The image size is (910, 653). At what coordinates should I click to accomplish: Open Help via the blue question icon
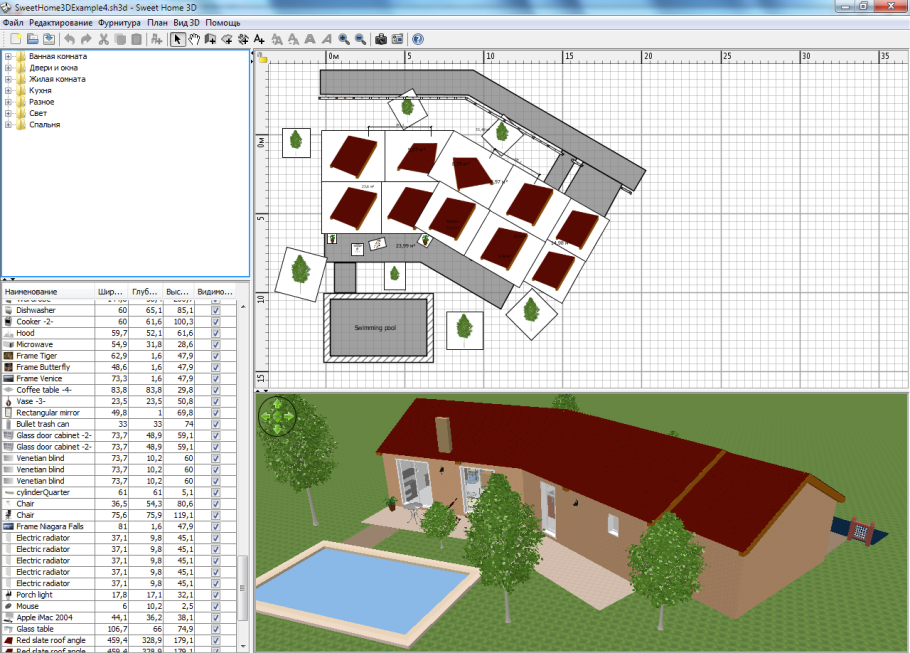[x=417, y=39]
